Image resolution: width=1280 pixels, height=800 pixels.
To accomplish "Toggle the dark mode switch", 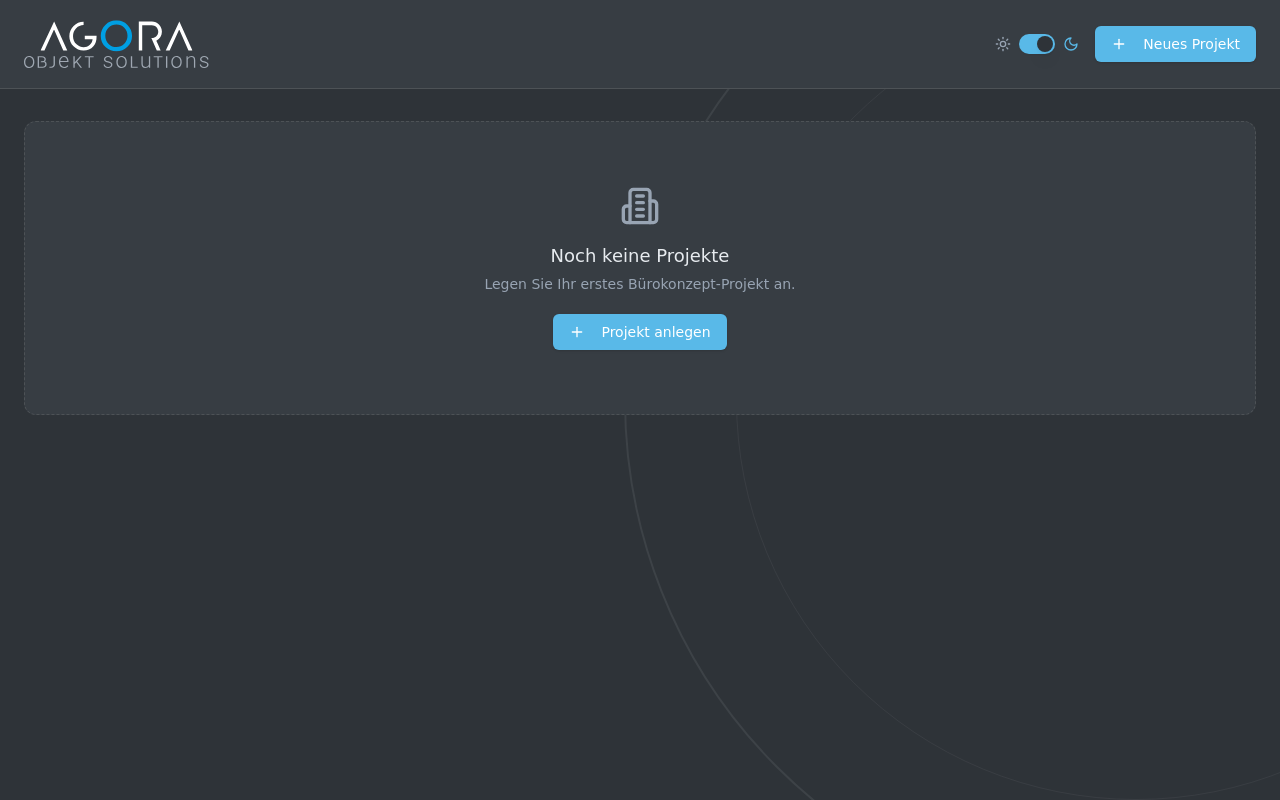I will 1037,44.
